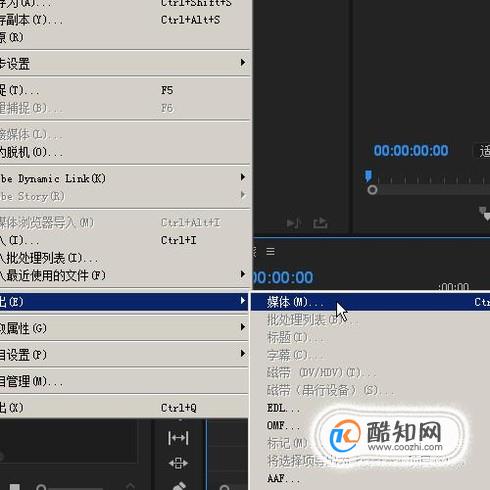This screenshot has width=490, height=490.
Task: Click the zoom scroll handle circle under ruler
Action: pos(372,190)
